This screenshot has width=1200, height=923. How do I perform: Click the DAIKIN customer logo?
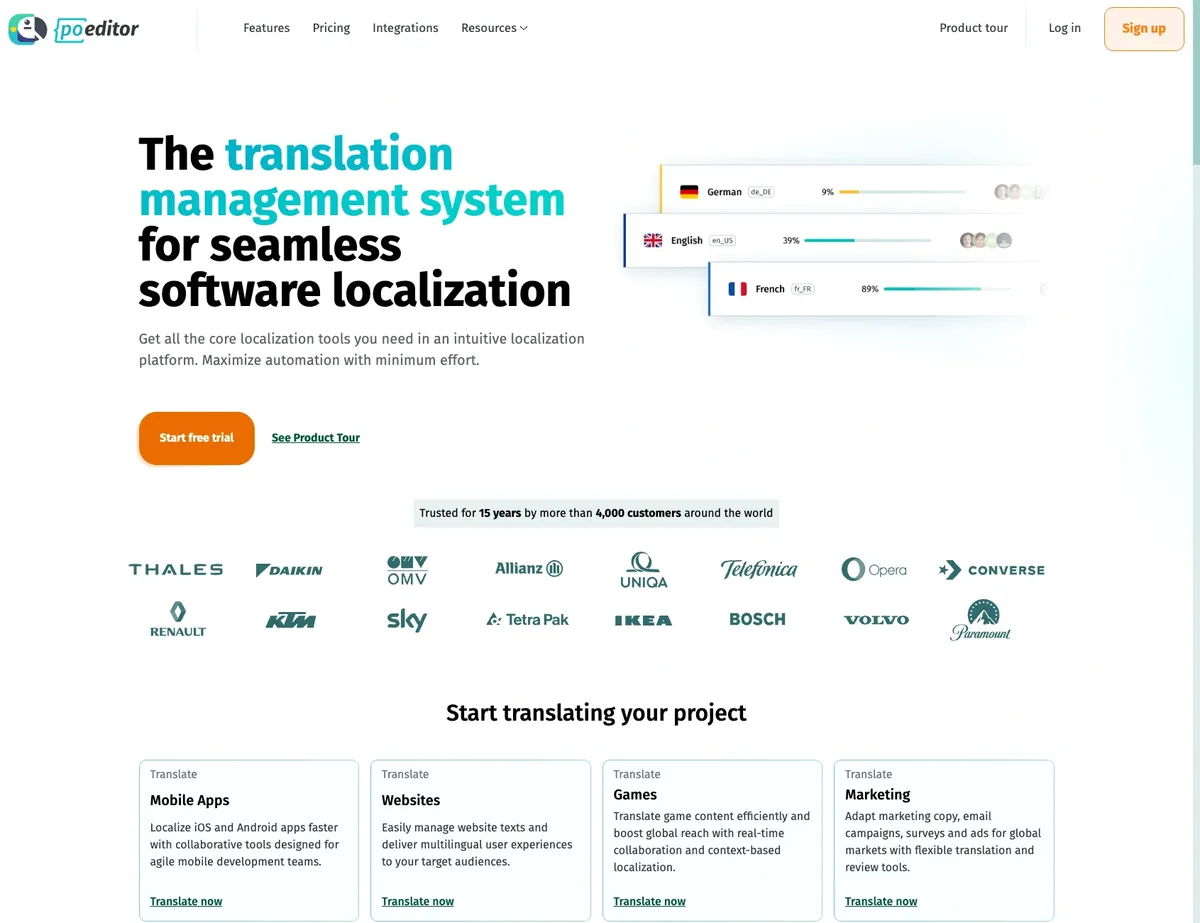coord(289,570)
